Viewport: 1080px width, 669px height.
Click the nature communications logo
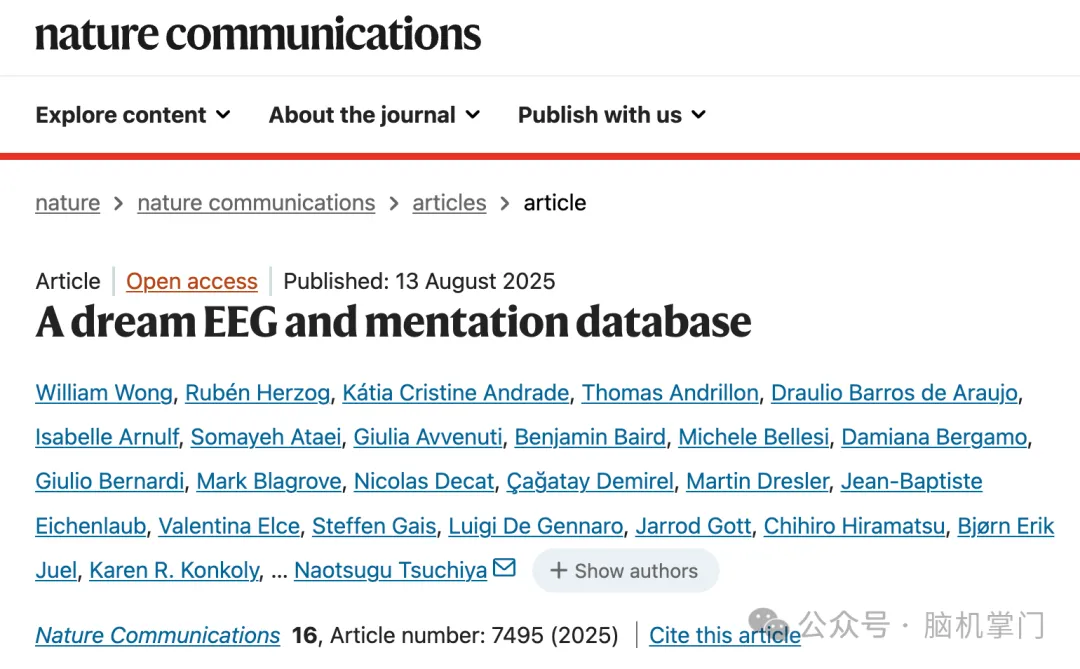[x=258, y=34]
